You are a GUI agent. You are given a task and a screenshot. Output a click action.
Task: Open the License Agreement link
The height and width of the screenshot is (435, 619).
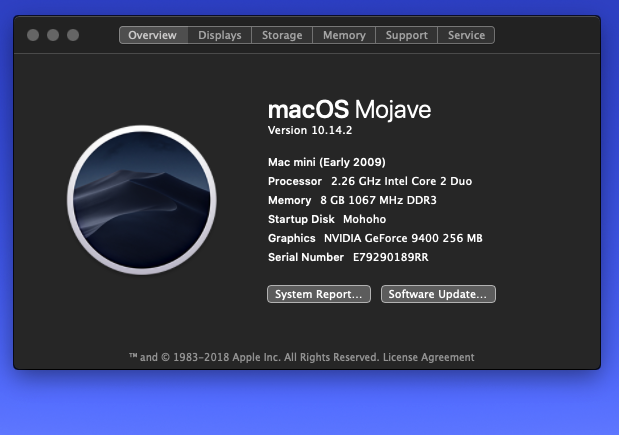pyautogui.click(x=428, y=357)
